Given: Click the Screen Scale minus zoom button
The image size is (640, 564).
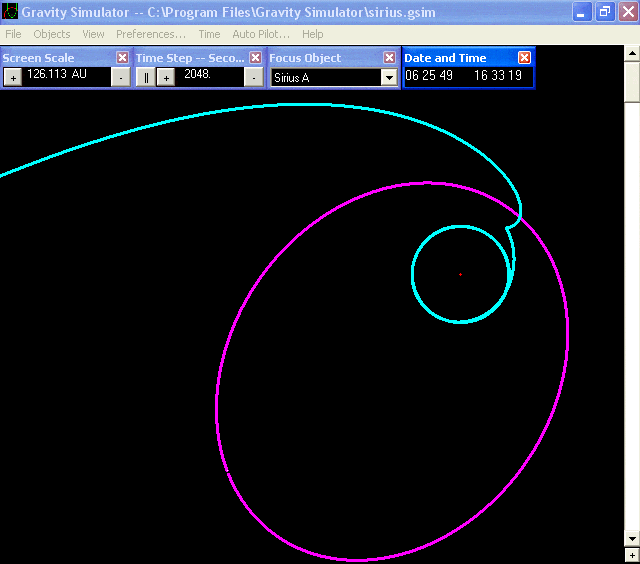Looking at the screenshot, I should click(x=120, y=78).
